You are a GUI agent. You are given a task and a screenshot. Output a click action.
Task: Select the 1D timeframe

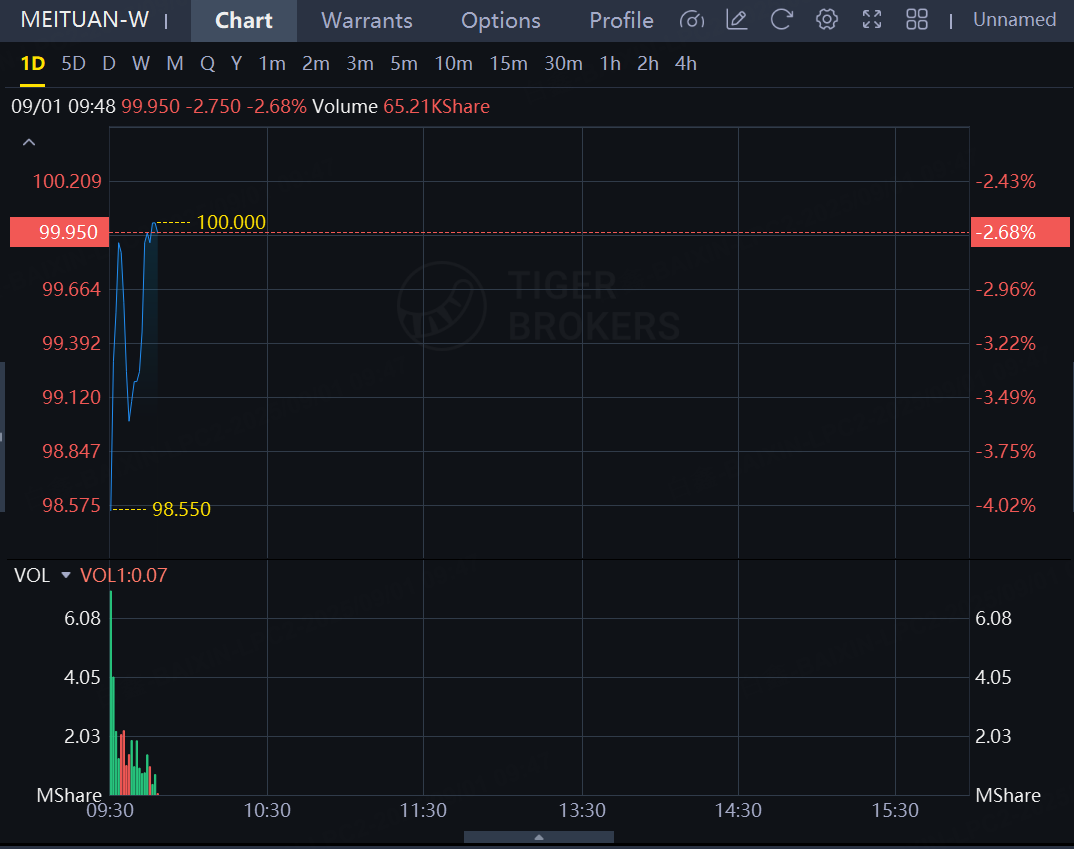click(x=32, y=64)
